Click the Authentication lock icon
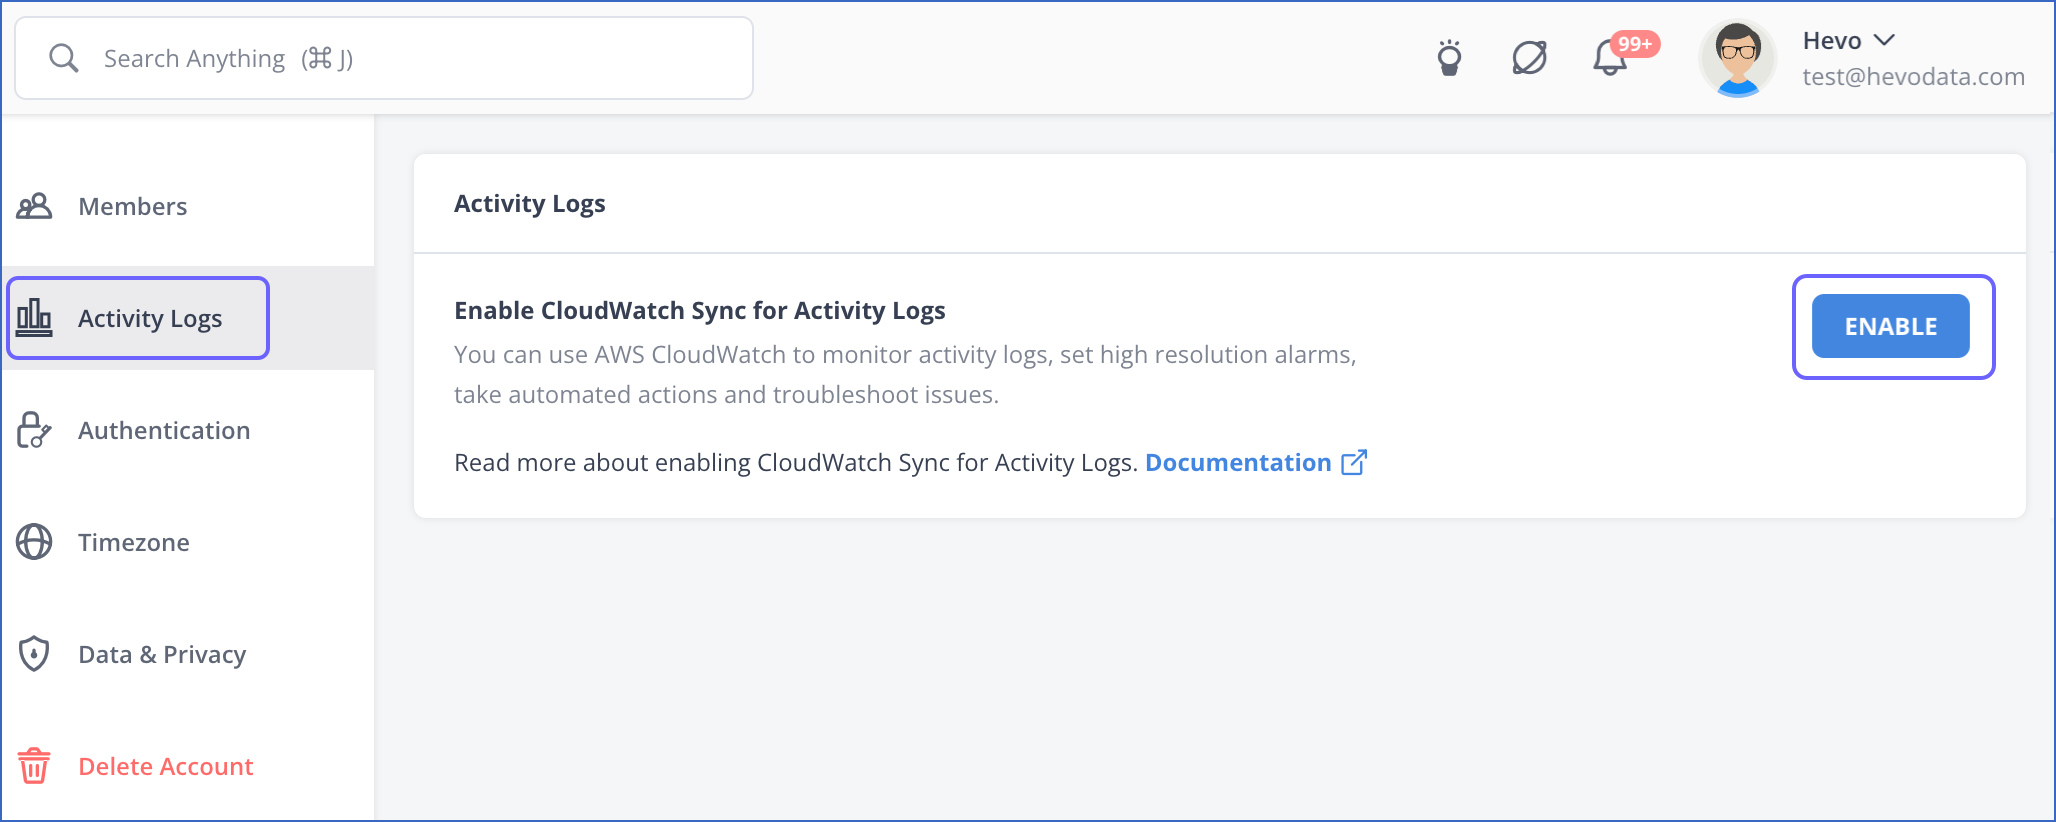 pyautogui.click(x=34, y=430)
